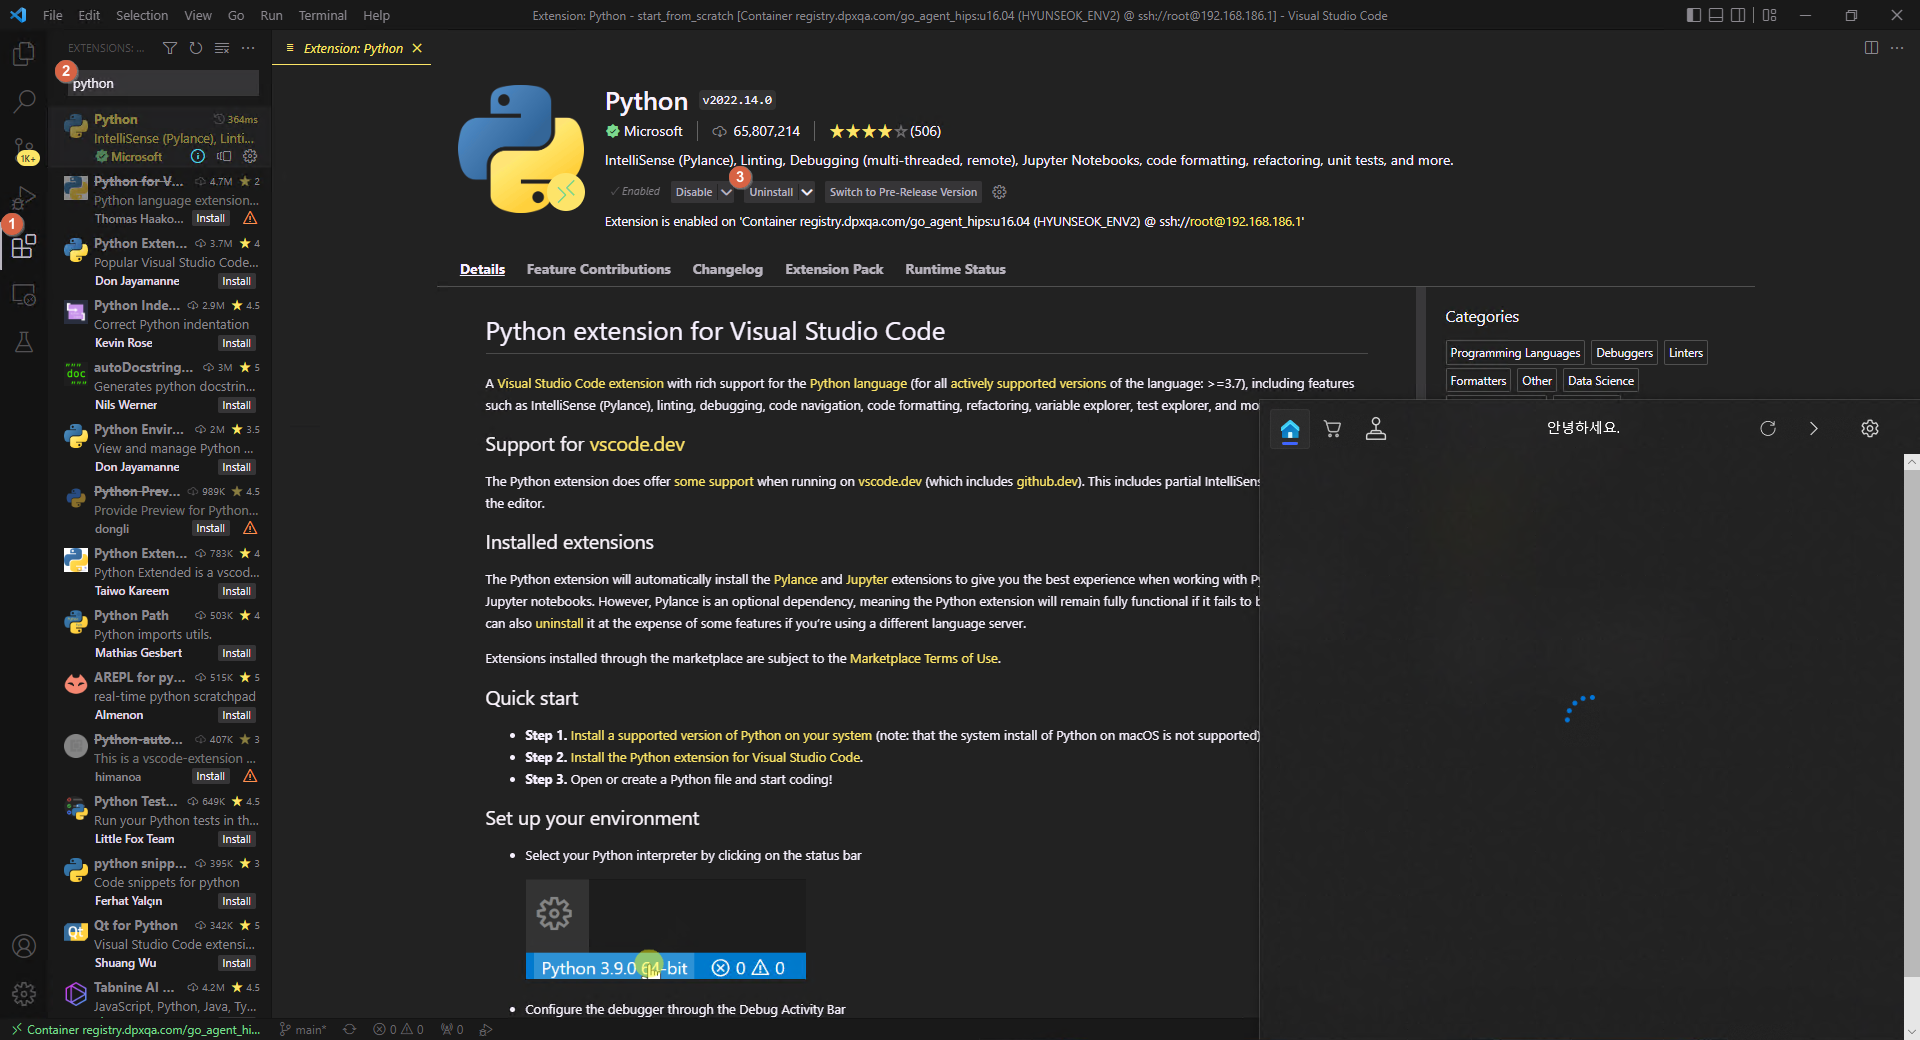Click the Data Science category tag
This screenshot has width=1920, height=1040.
(x=1601, y=381)
